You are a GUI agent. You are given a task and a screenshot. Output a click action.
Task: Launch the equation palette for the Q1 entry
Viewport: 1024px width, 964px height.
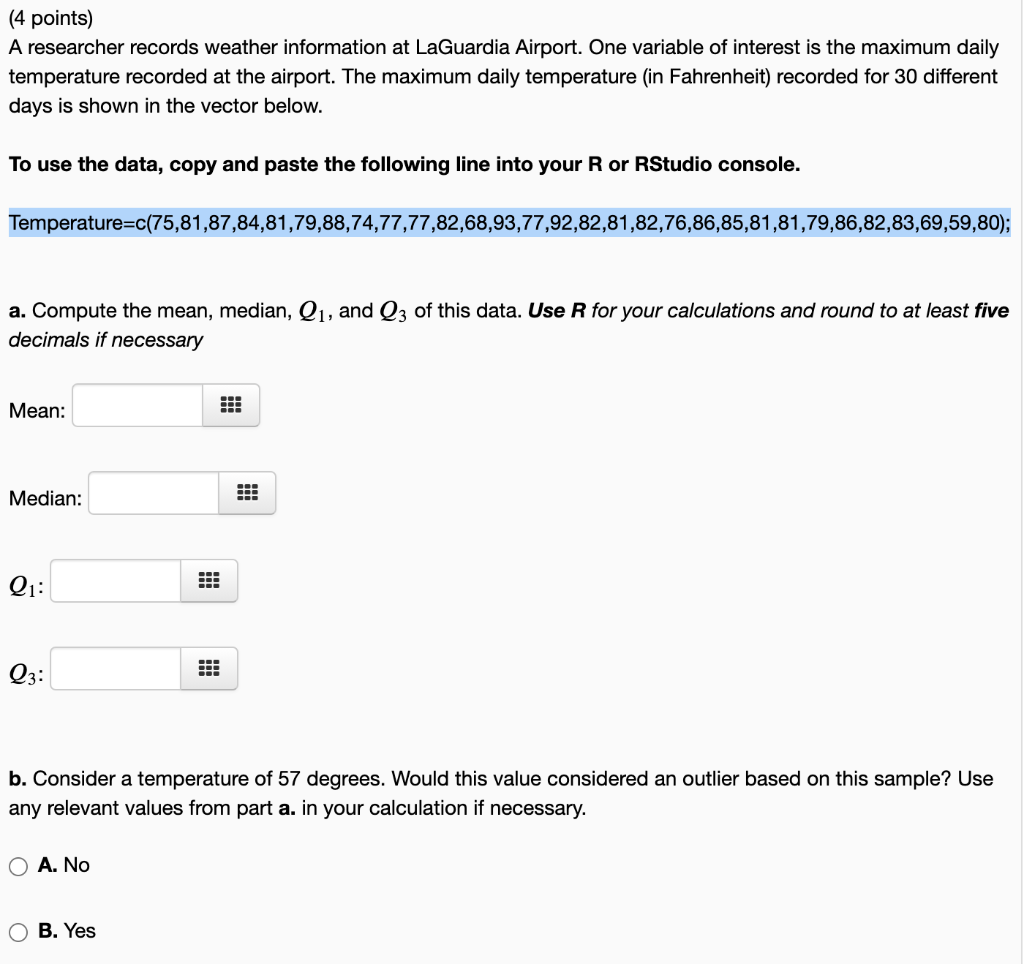point(208,580)
